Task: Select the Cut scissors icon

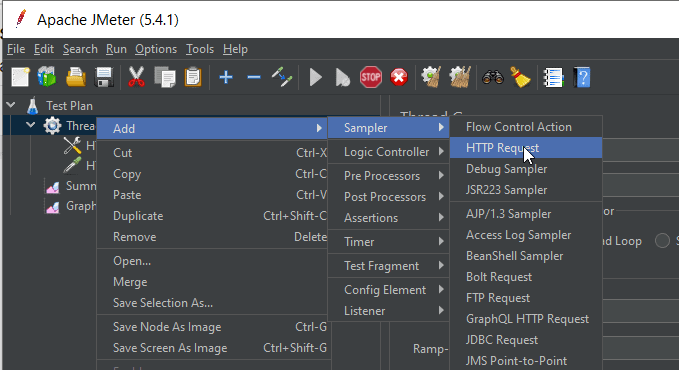Action: 136,78
